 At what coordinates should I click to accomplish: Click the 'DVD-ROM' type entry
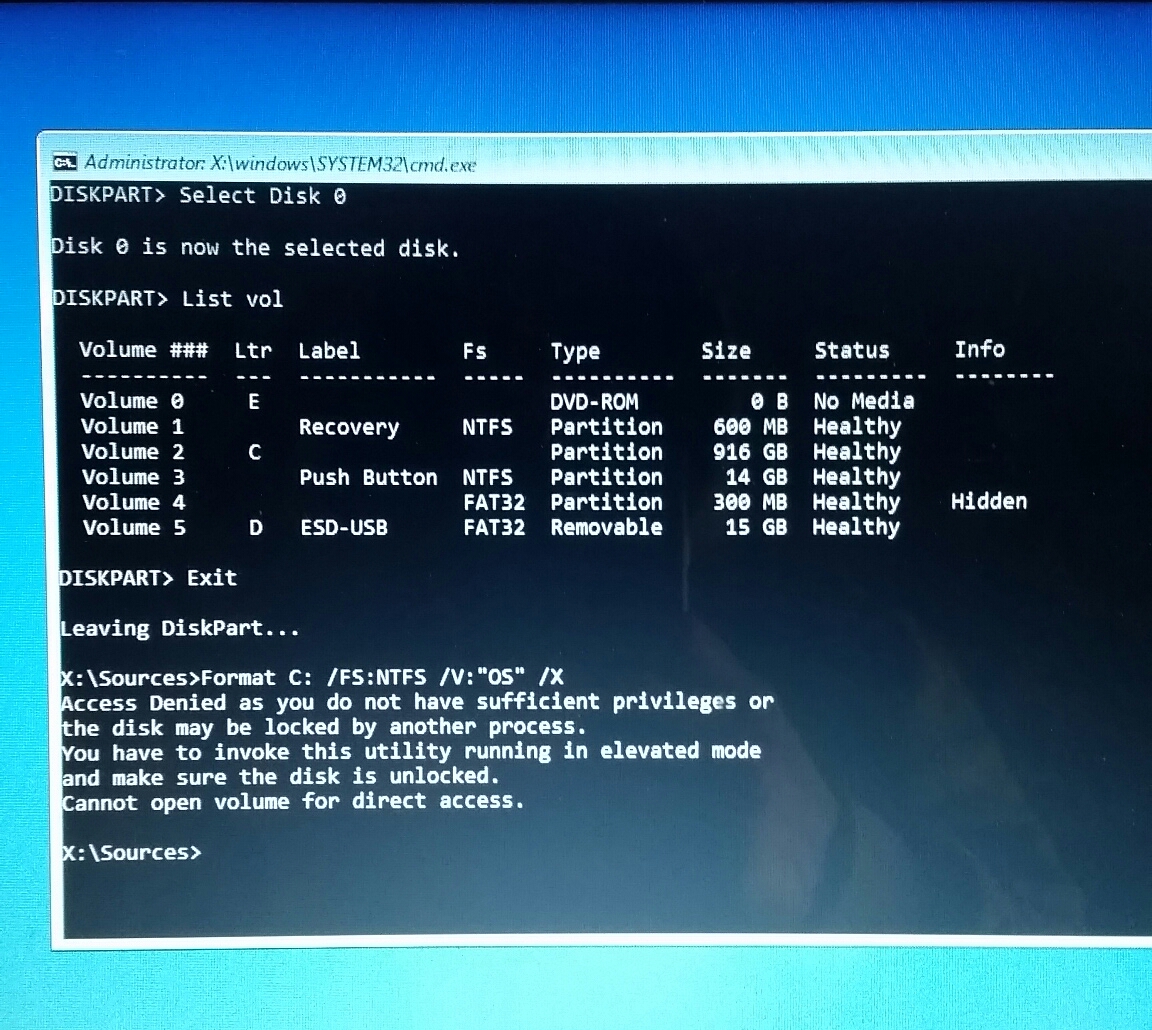[x=594, y=402]
